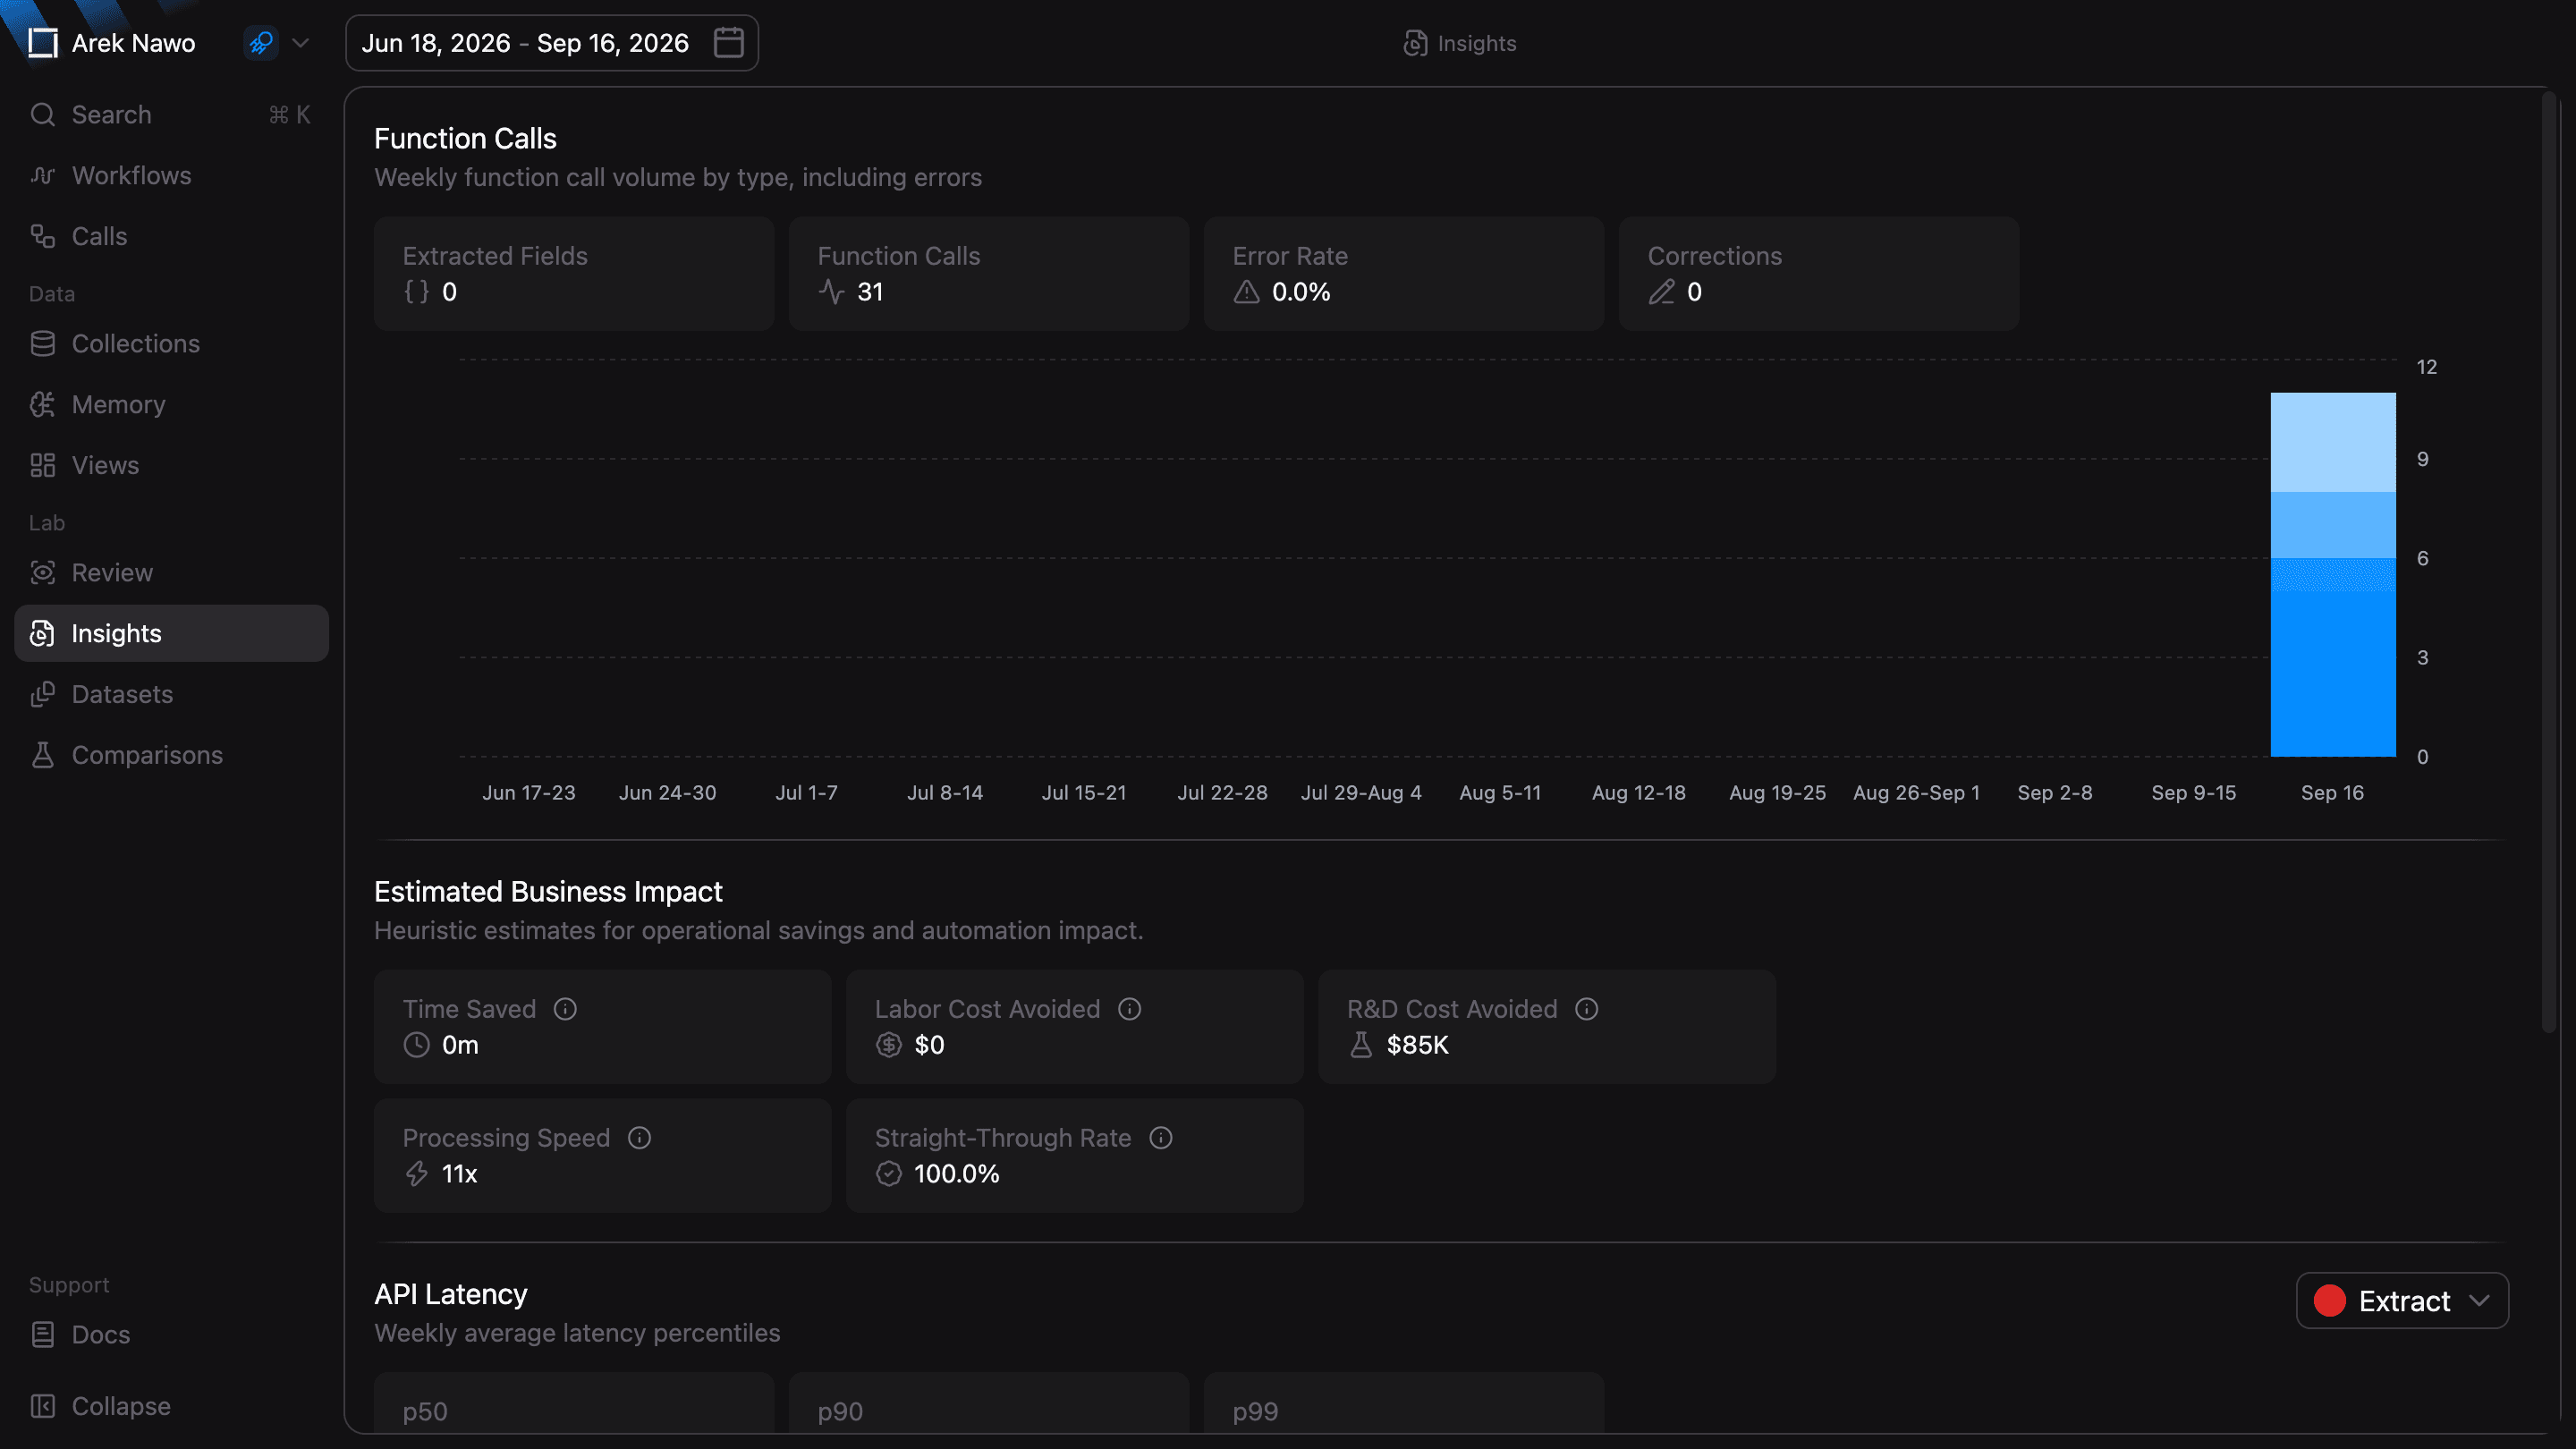Click the Comparisons flask icon
Image resolution: width=2576 pixels, height=1449 pixels.
pyautogui.click(x=42, y=756)
